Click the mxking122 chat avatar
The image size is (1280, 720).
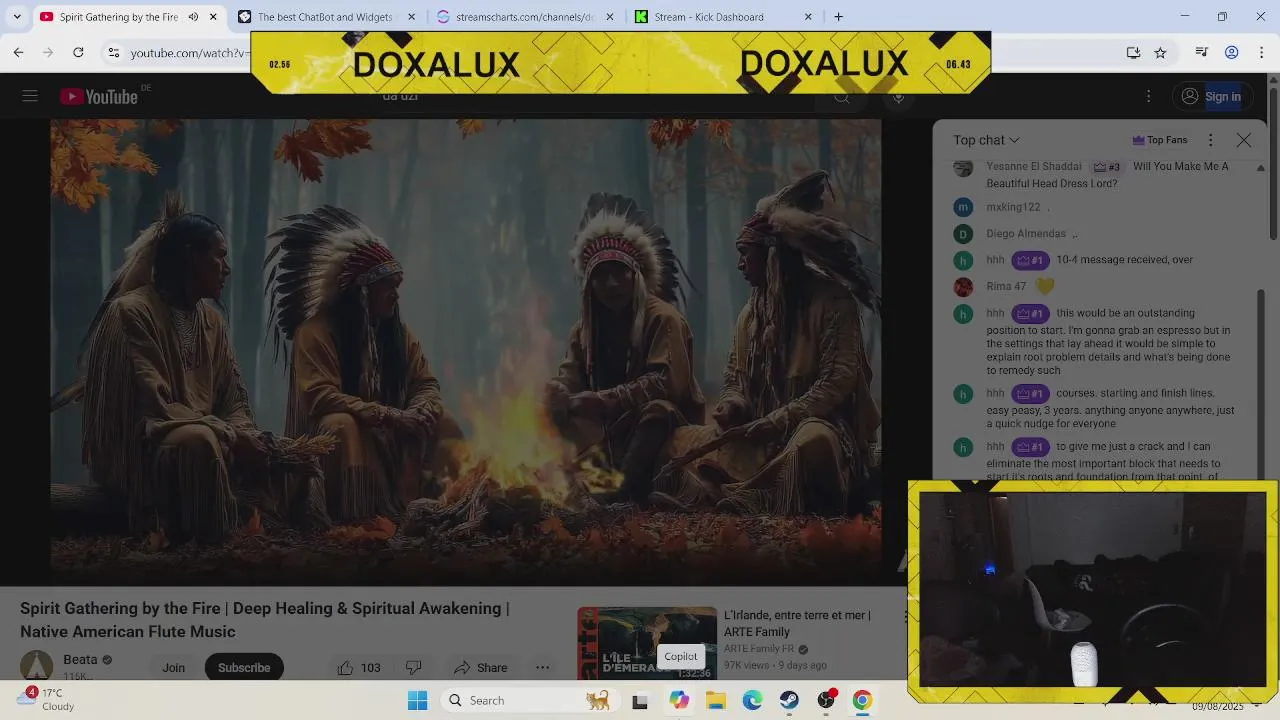[x=963, y=207]
